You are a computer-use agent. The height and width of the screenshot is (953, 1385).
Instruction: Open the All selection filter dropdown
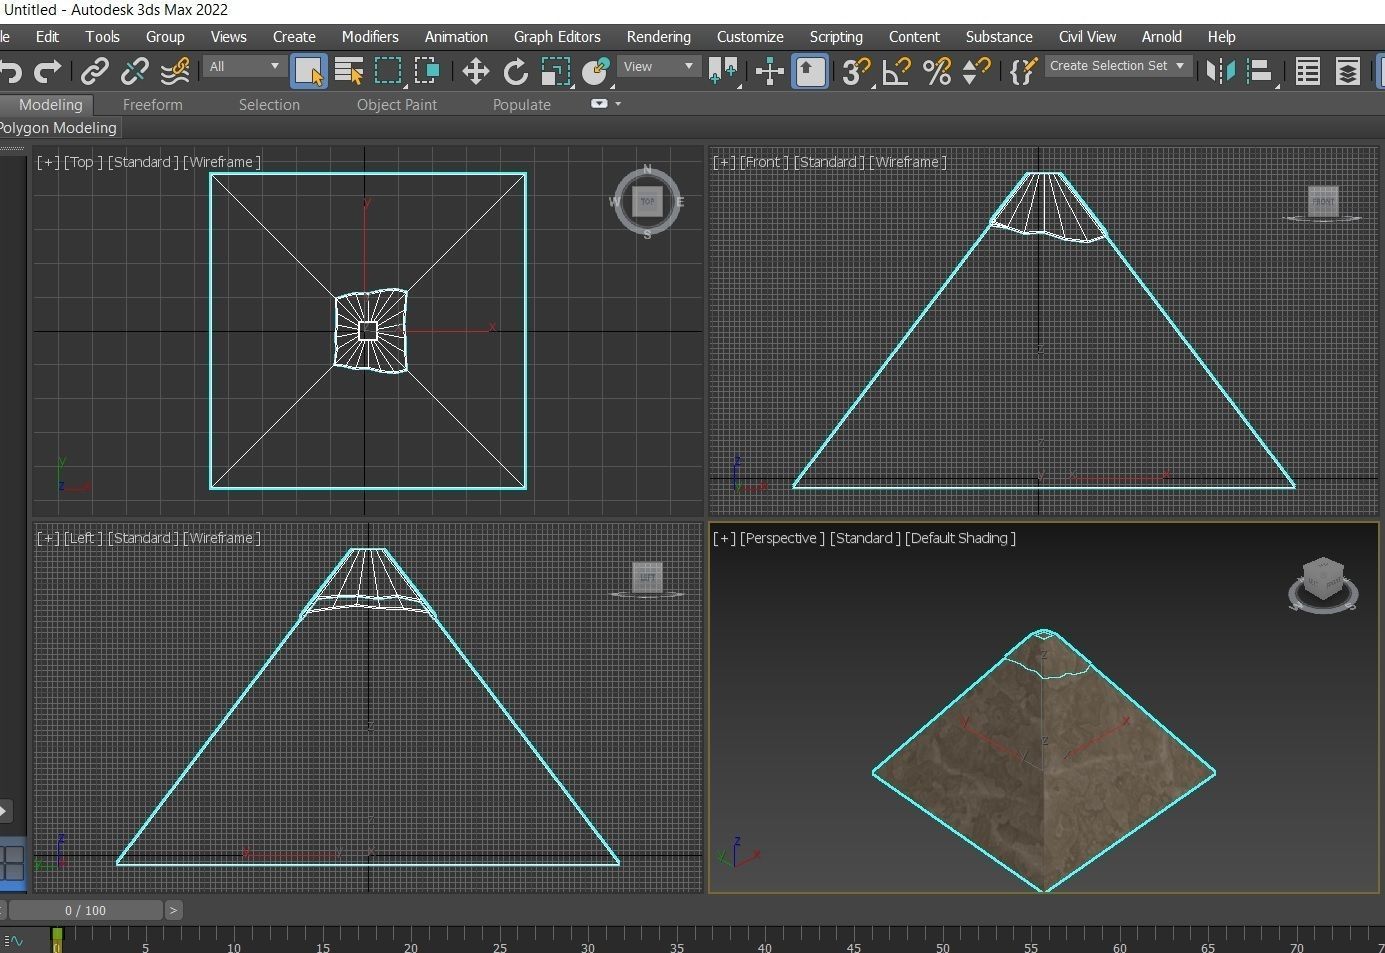[244, 67]
